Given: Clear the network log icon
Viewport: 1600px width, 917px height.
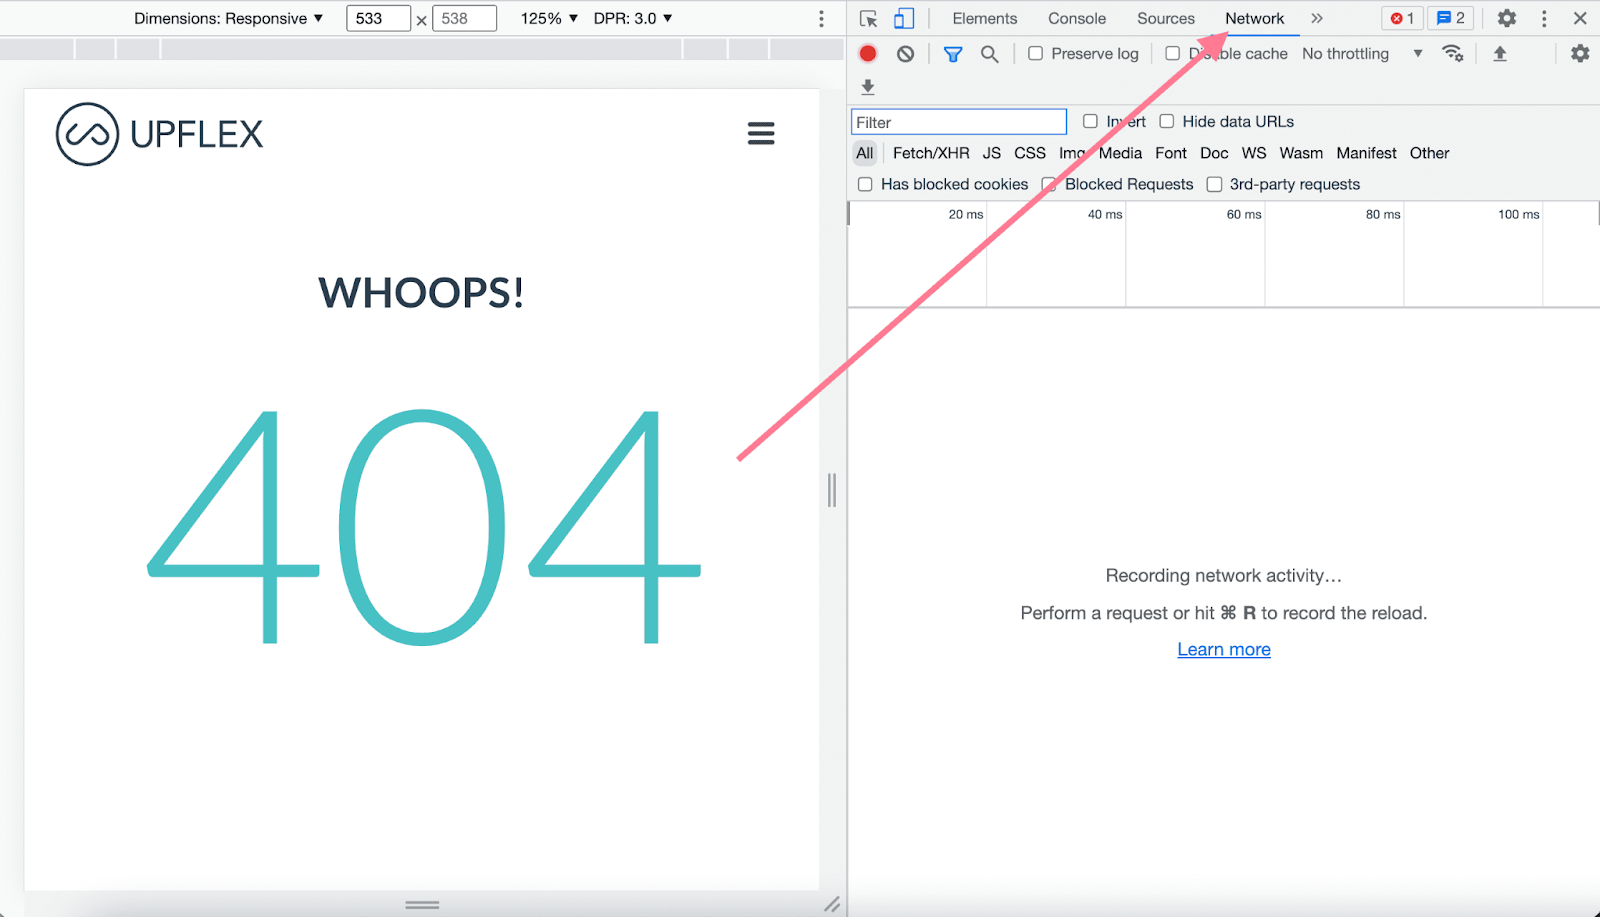Looking at the screenshot, I should [x=905, y=54].
